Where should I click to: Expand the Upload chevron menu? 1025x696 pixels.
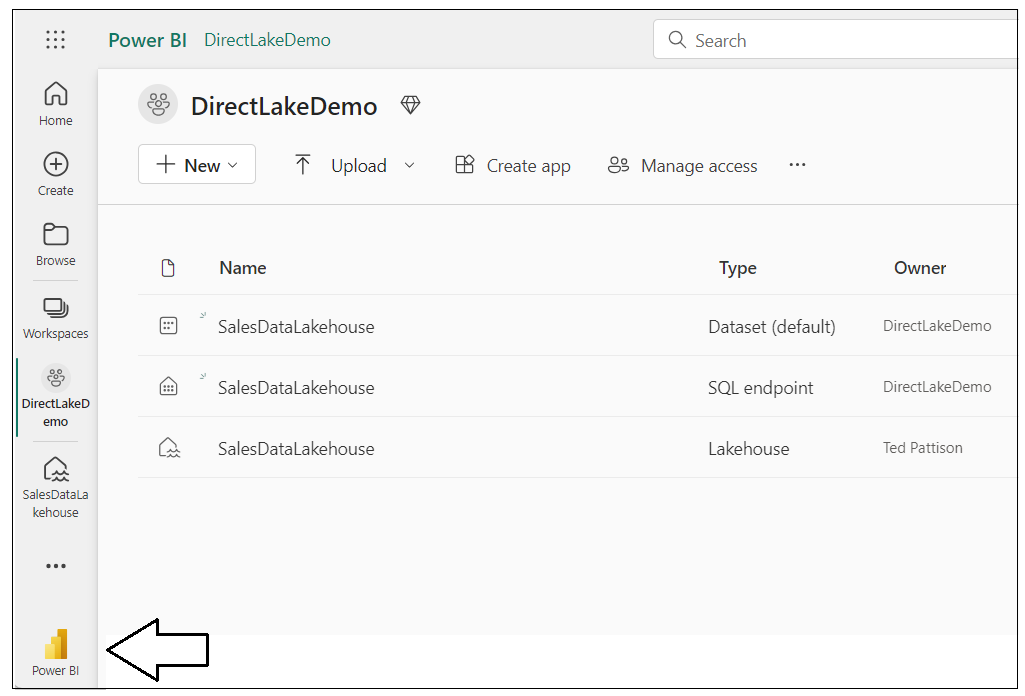coord(409,165)
